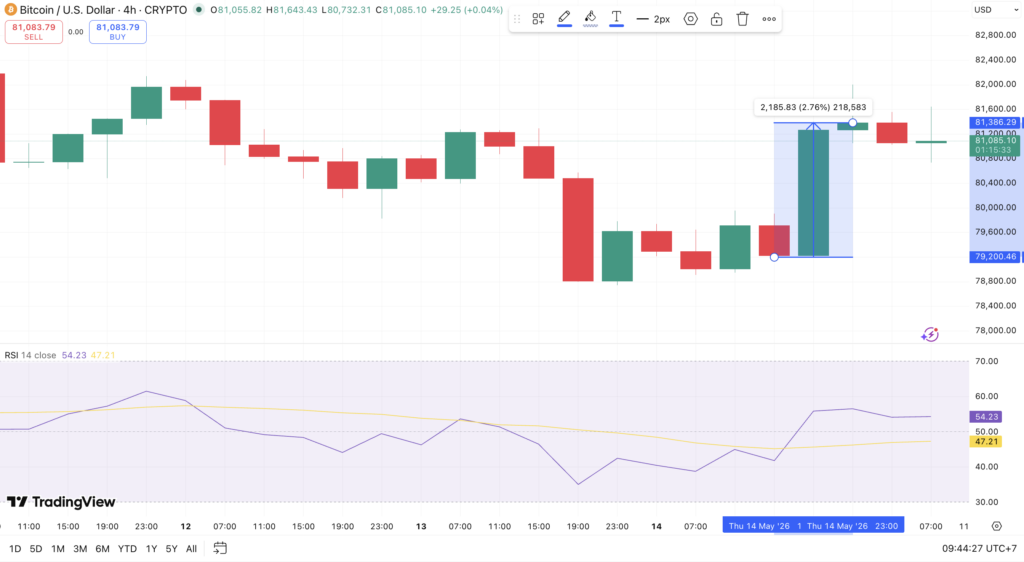Select the All time range
The height and width of the screenshot is (562, 1024).
[191, 549]
